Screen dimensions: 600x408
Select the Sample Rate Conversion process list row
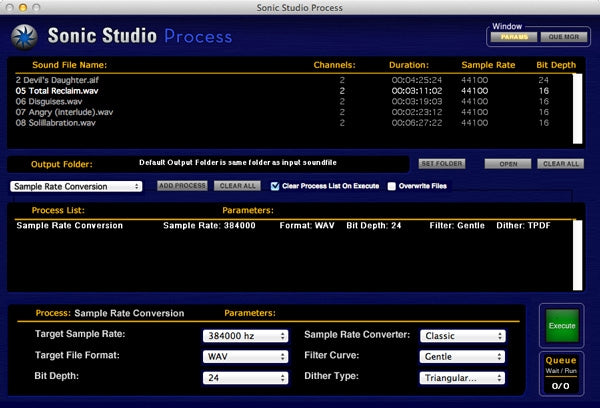(293, 225)
